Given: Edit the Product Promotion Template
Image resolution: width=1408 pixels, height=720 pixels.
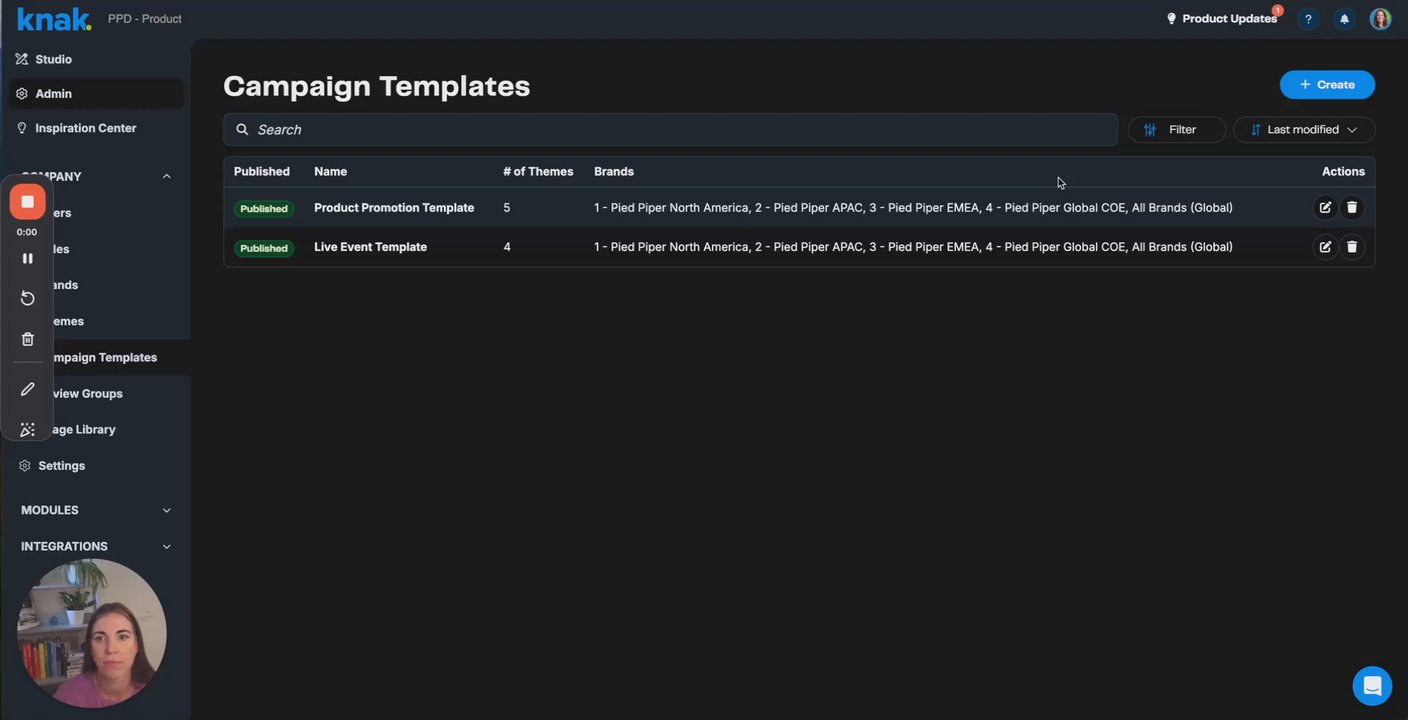Looking at the screenshot, I should 1325,208.
